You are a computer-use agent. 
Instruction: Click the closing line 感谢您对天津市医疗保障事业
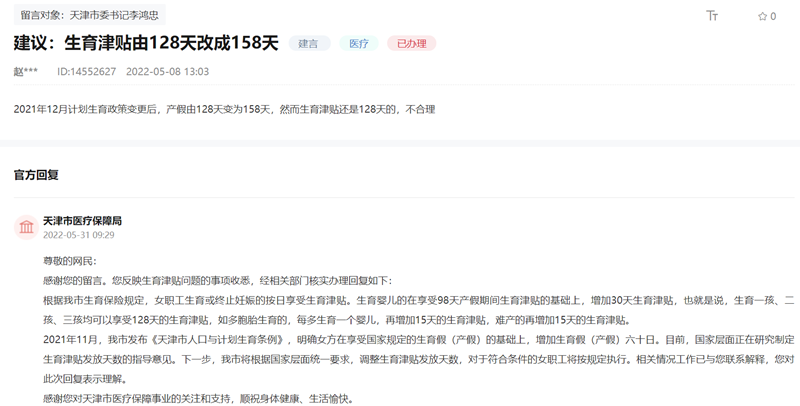199,399
